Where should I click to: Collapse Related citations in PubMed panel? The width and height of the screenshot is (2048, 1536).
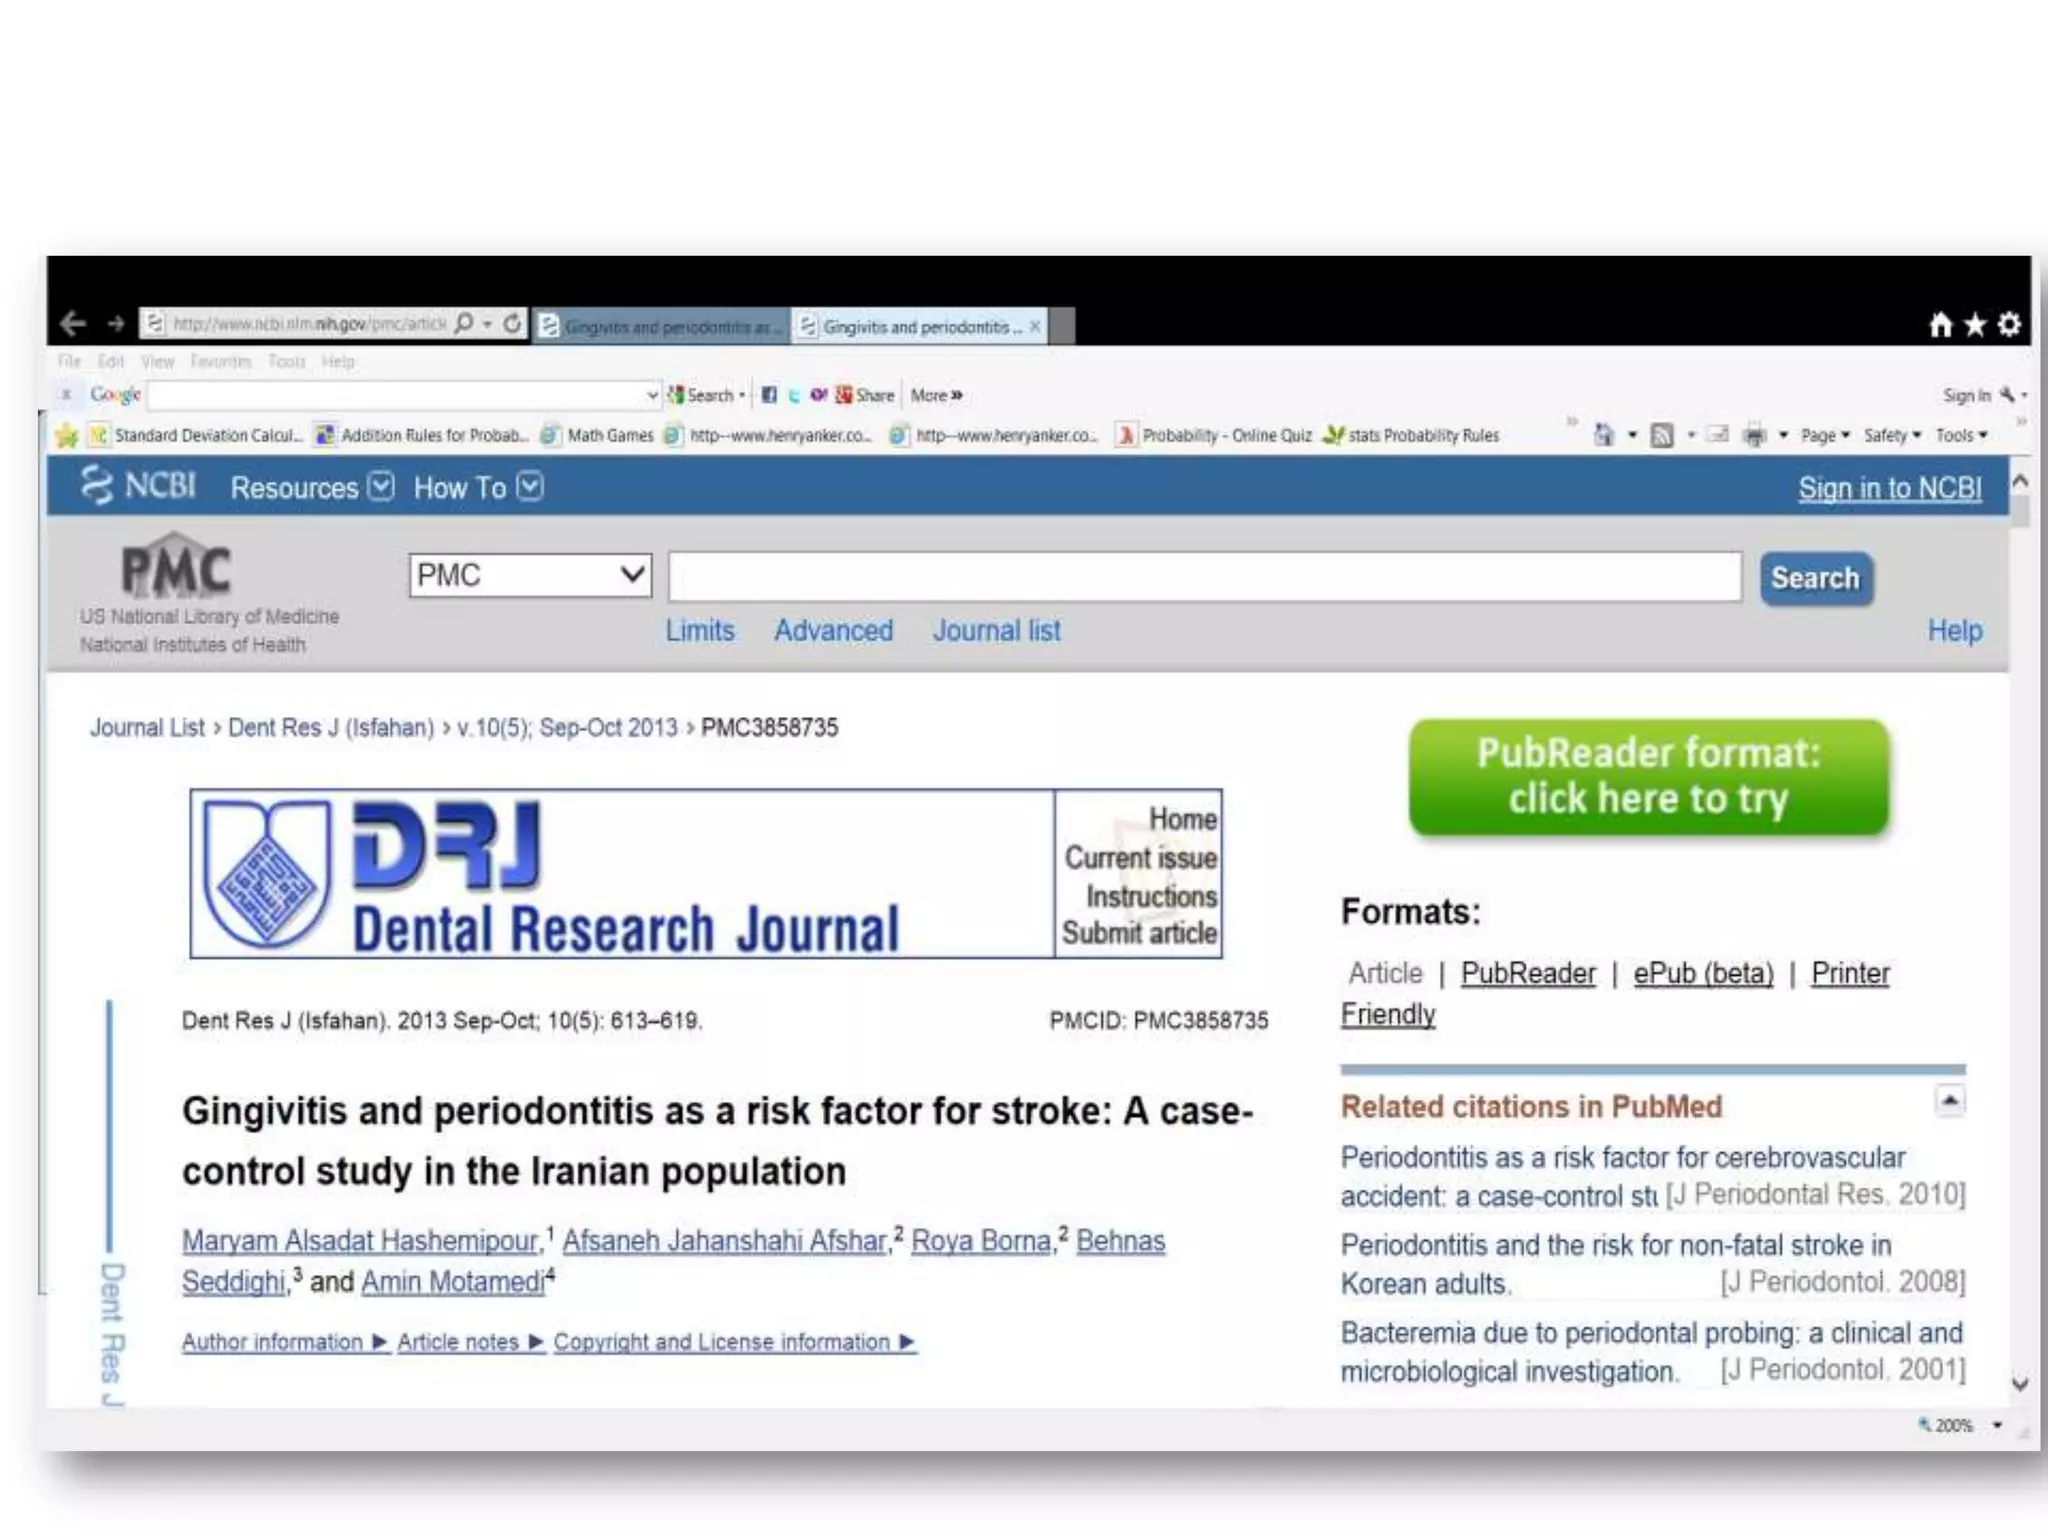[x=1949, y=1101]
